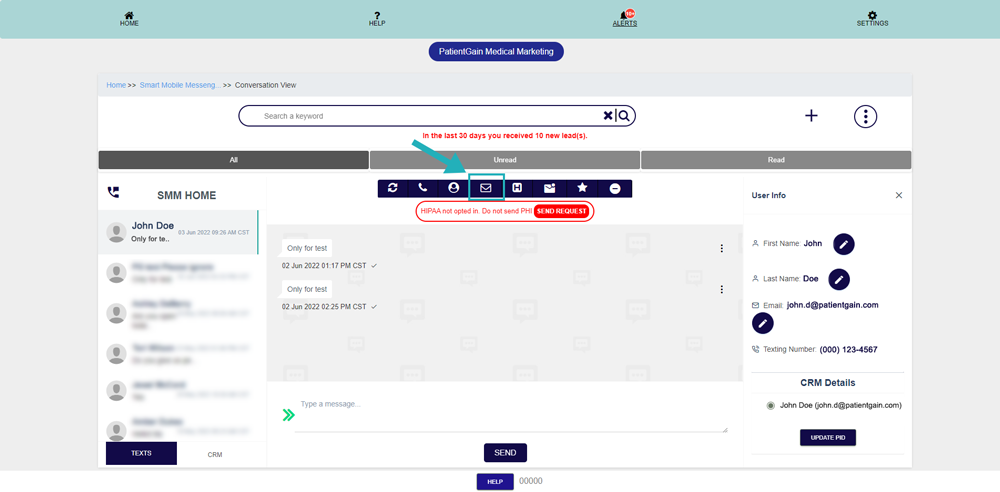Click the SMM HOME heading
The height and width of the screenshot is (492, 1000).
tap(187, 196)
